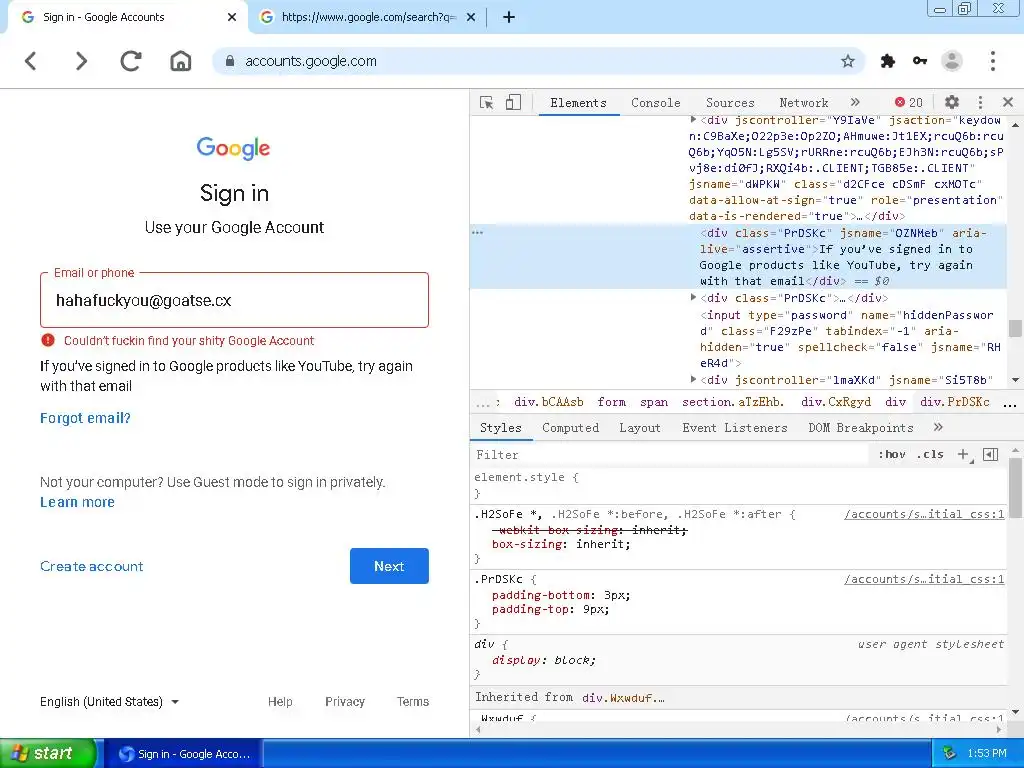Expand the collapsed div class PrDSKc node

coord(694,298)
